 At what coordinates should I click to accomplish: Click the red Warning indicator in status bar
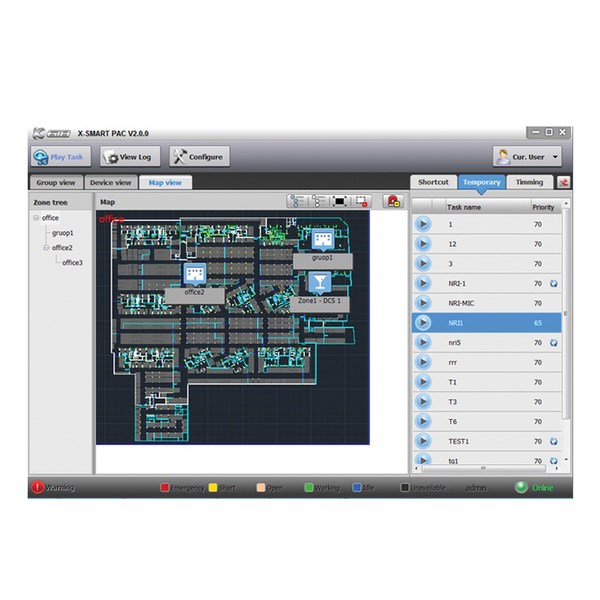pyautogui.click(x=38, y=487)
